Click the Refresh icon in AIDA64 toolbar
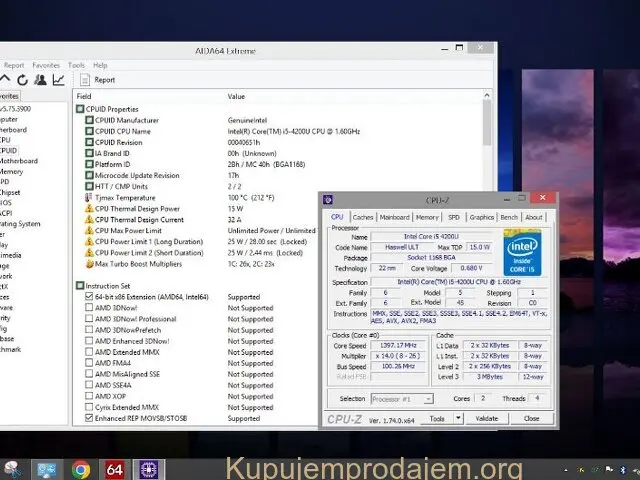The image size is (640, 480). (x=21, y=80)
